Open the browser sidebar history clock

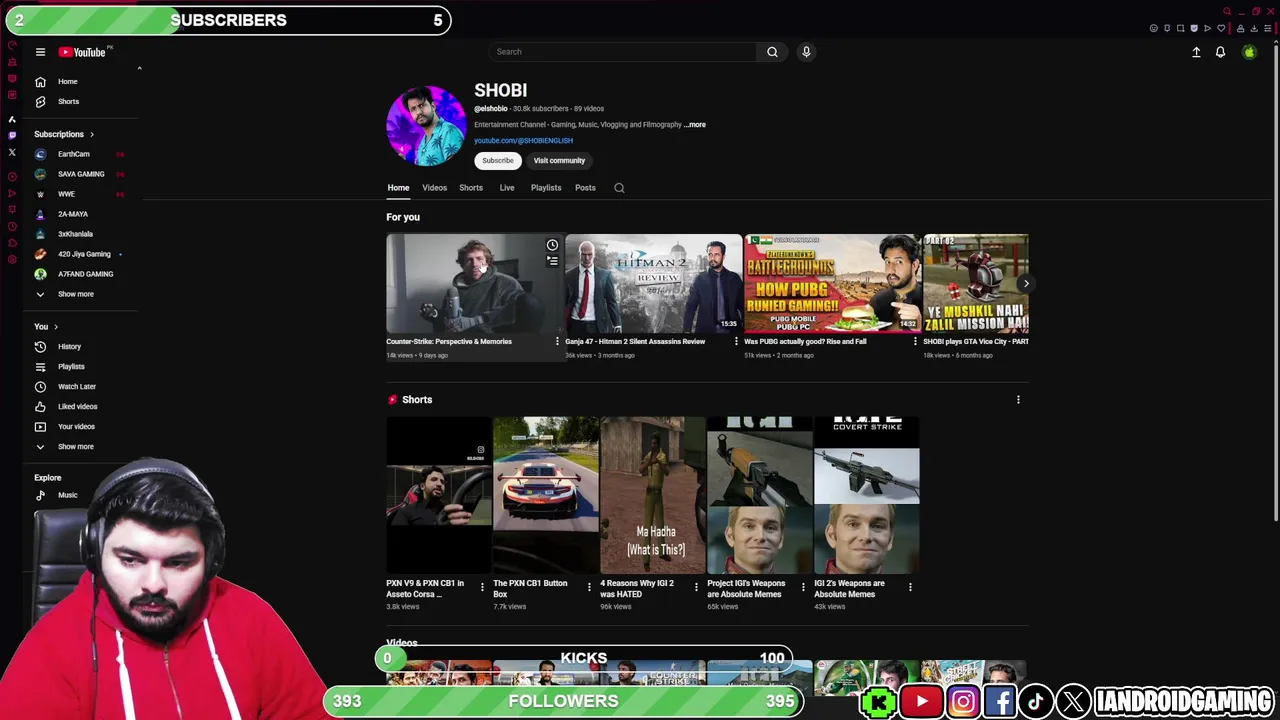12,226
